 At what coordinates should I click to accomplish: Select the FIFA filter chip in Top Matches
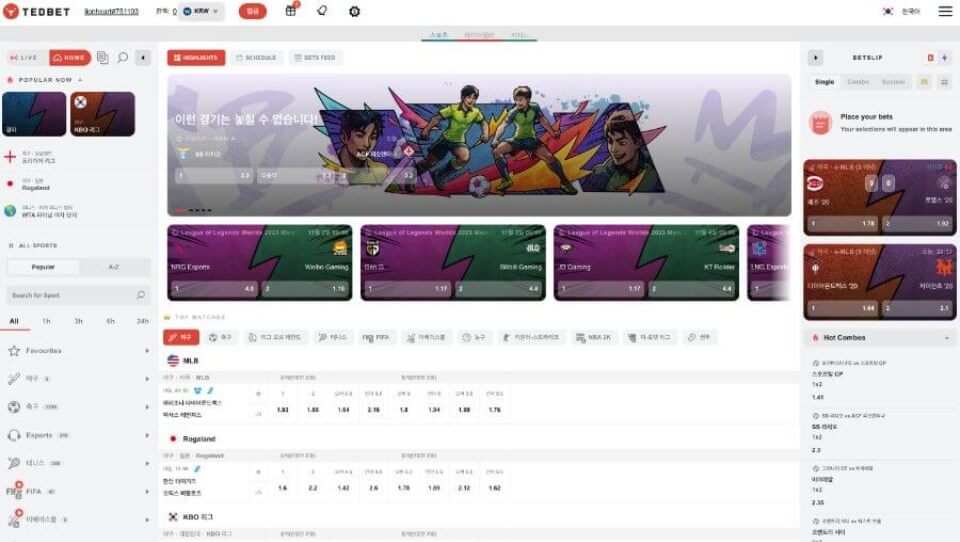pyautogui.click(x=376, y=337)
